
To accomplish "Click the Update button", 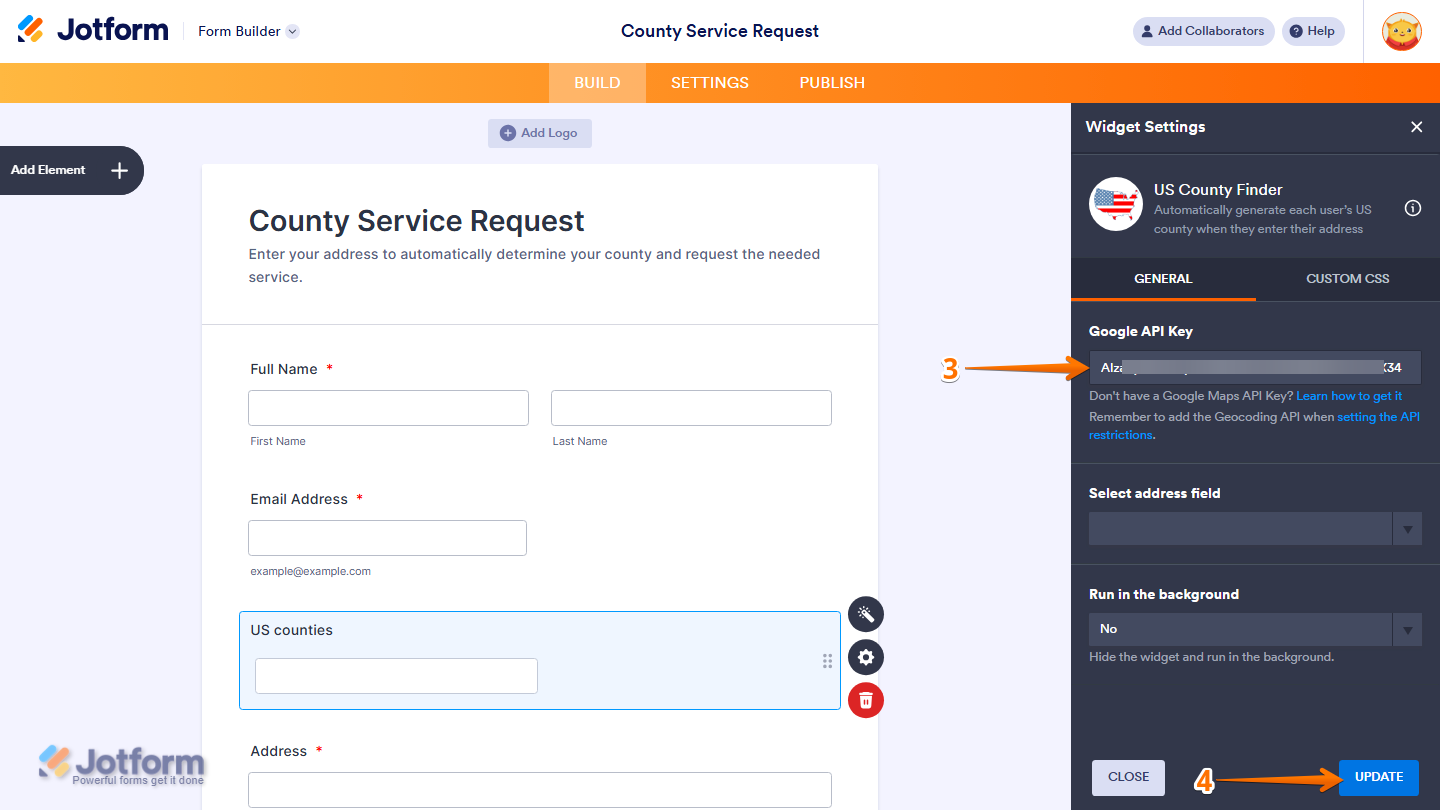I will click(x=1378, y=777).
